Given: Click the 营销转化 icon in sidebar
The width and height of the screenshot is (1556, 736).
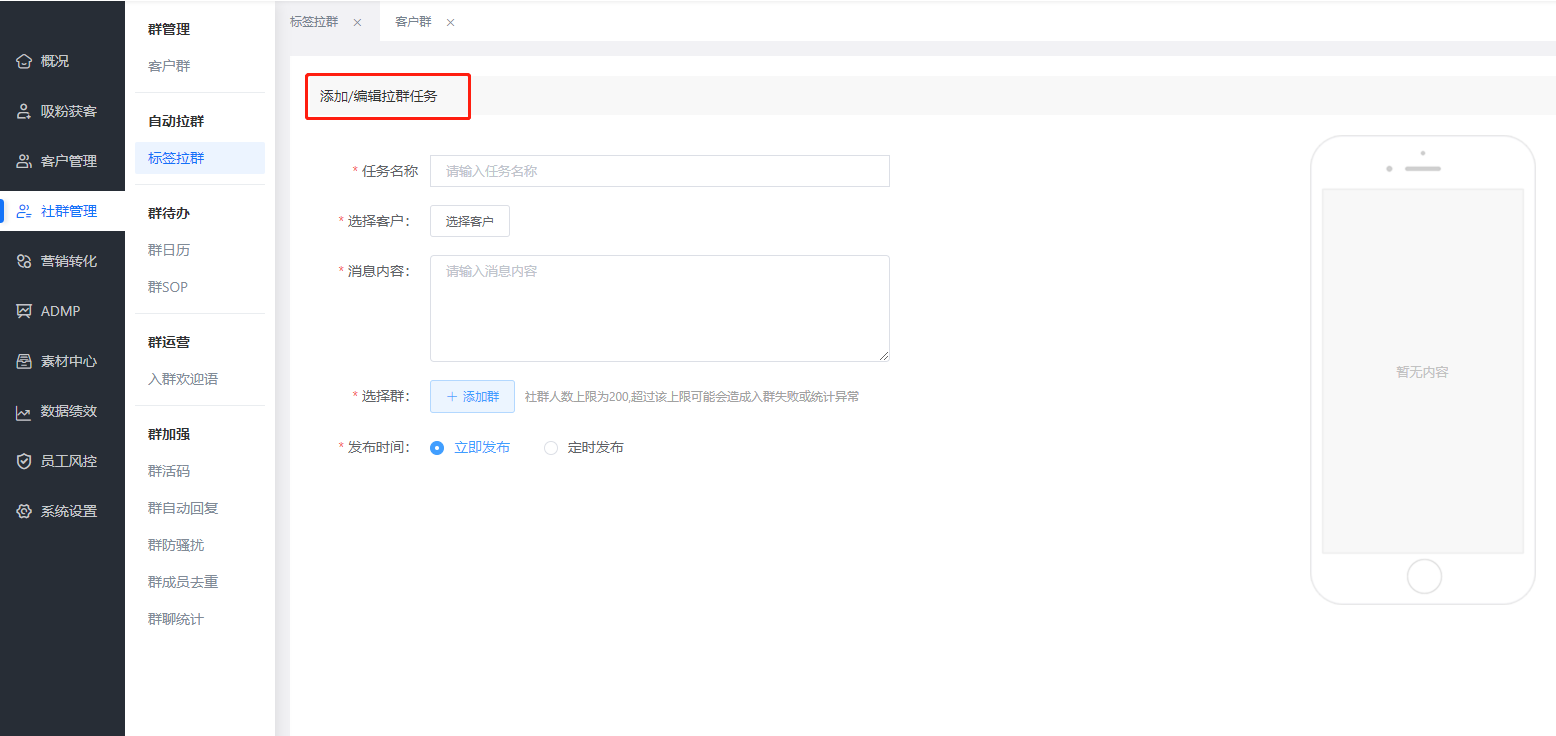Looking at the screenshot, I should 24,261.
